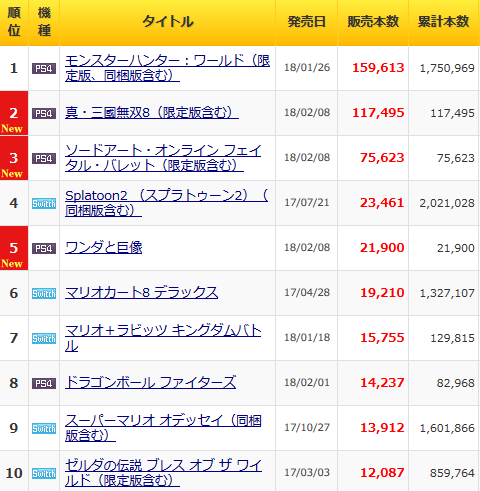Click the Switch icon in the マリオ+ラビッツ row
Screen dimensions: 480x491
tap(44, 339)
